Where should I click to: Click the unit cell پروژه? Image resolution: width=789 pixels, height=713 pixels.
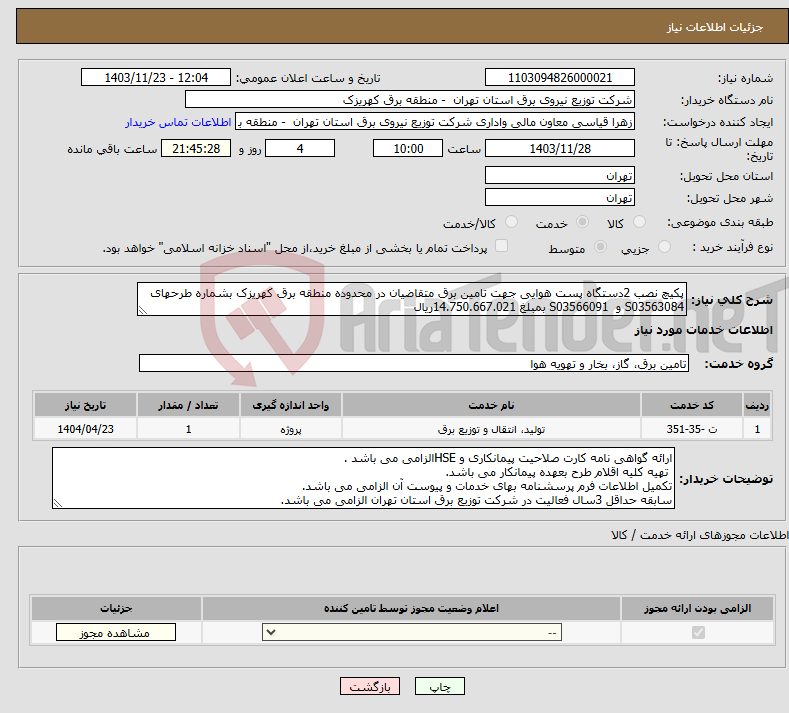click(x=291, y=429)
